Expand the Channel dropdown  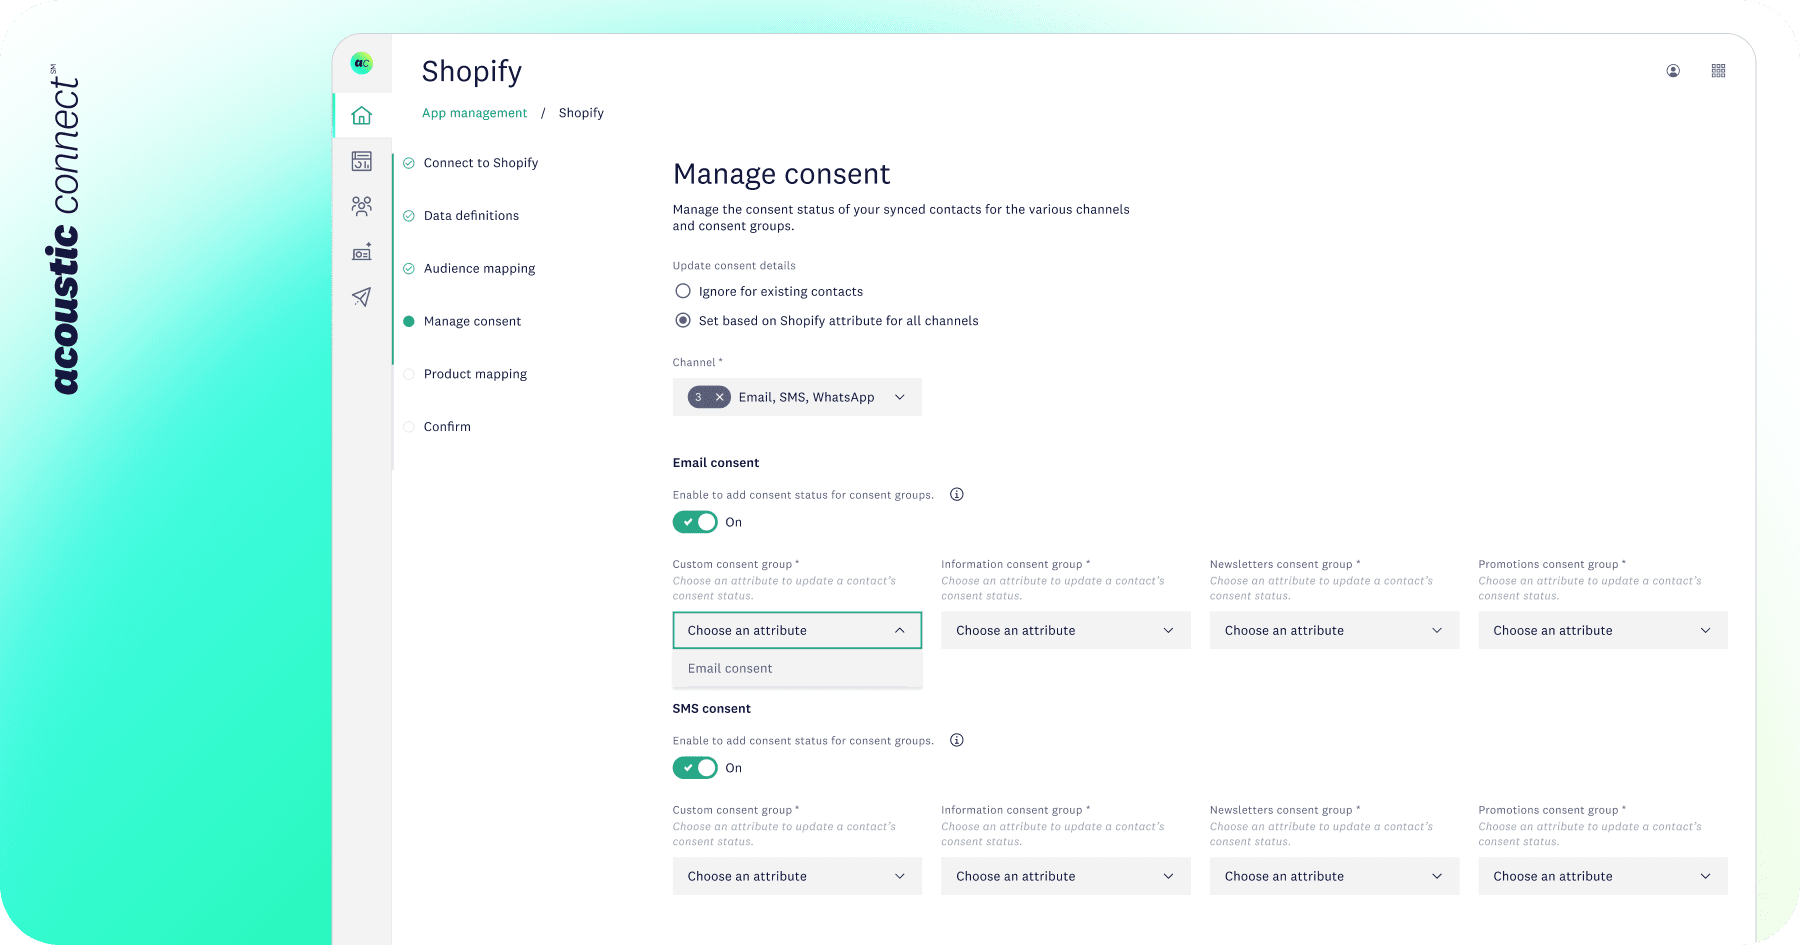click(899, 397)
